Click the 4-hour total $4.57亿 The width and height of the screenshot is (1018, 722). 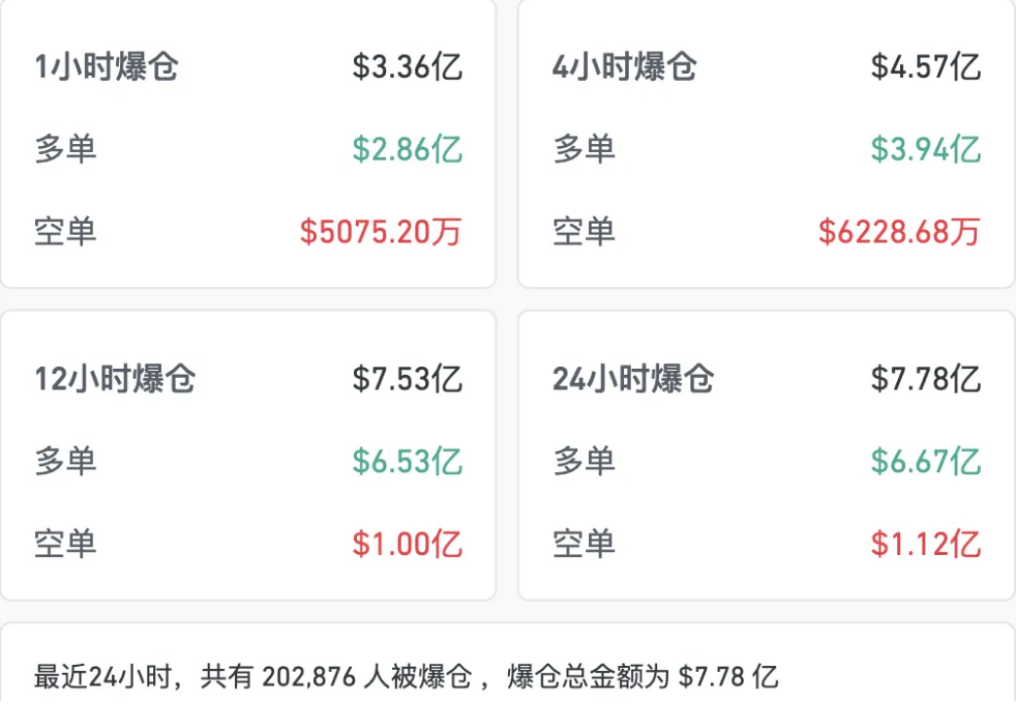(925, 68)
